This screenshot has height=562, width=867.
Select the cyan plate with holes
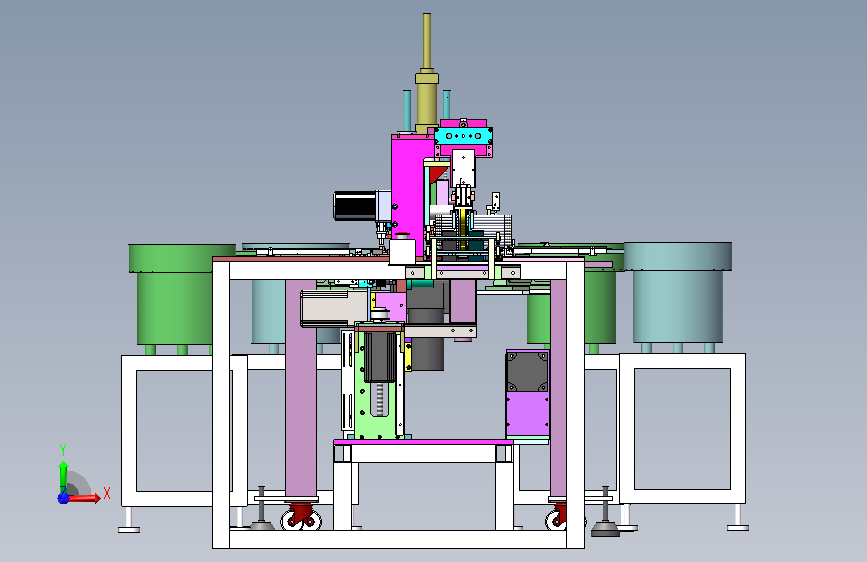[x=463, y=136]
